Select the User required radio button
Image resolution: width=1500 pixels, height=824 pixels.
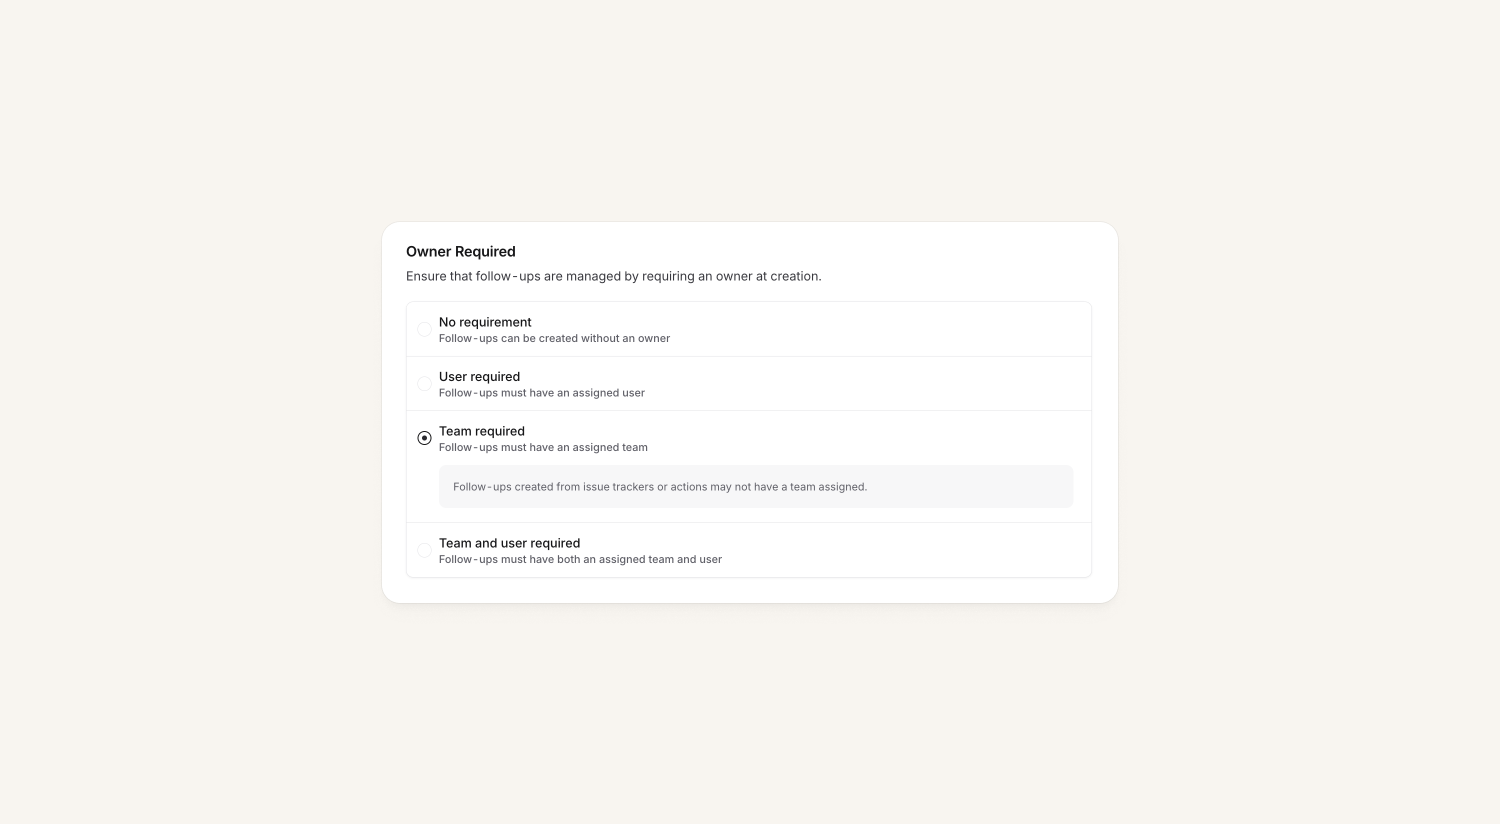coord(424,384)
